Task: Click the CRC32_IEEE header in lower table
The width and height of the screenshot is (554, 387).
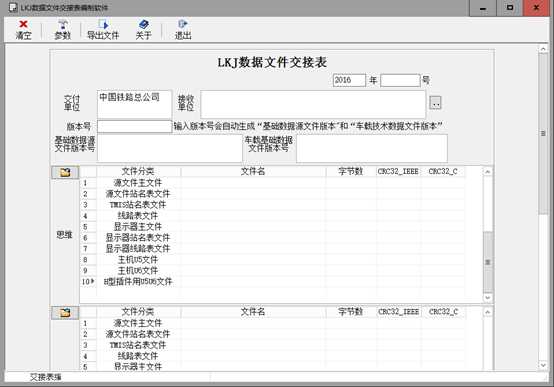Action: [399, 312]
